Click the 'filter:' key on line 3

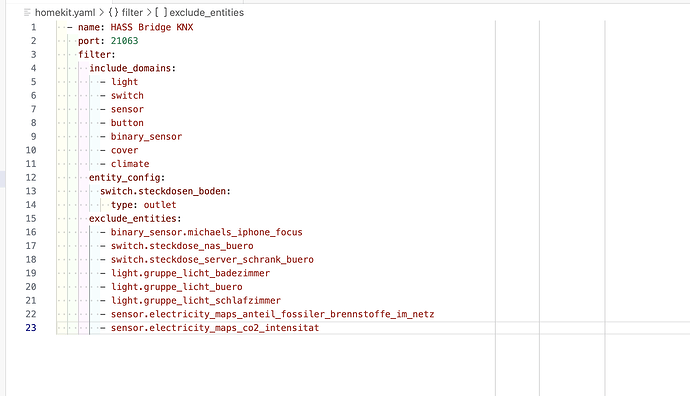pyautogui.click(x=97, y=55)
